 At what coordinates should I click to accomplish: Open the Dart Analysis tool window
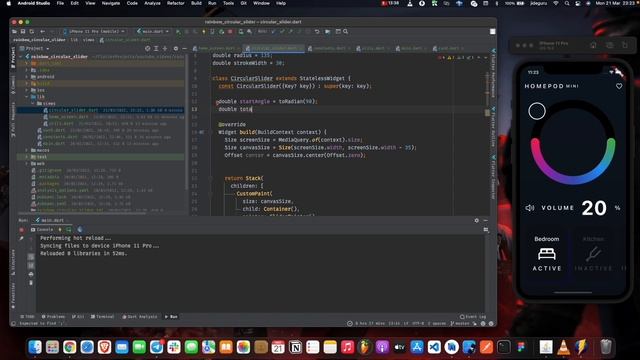pyautogui.click(x=140, y=317)
